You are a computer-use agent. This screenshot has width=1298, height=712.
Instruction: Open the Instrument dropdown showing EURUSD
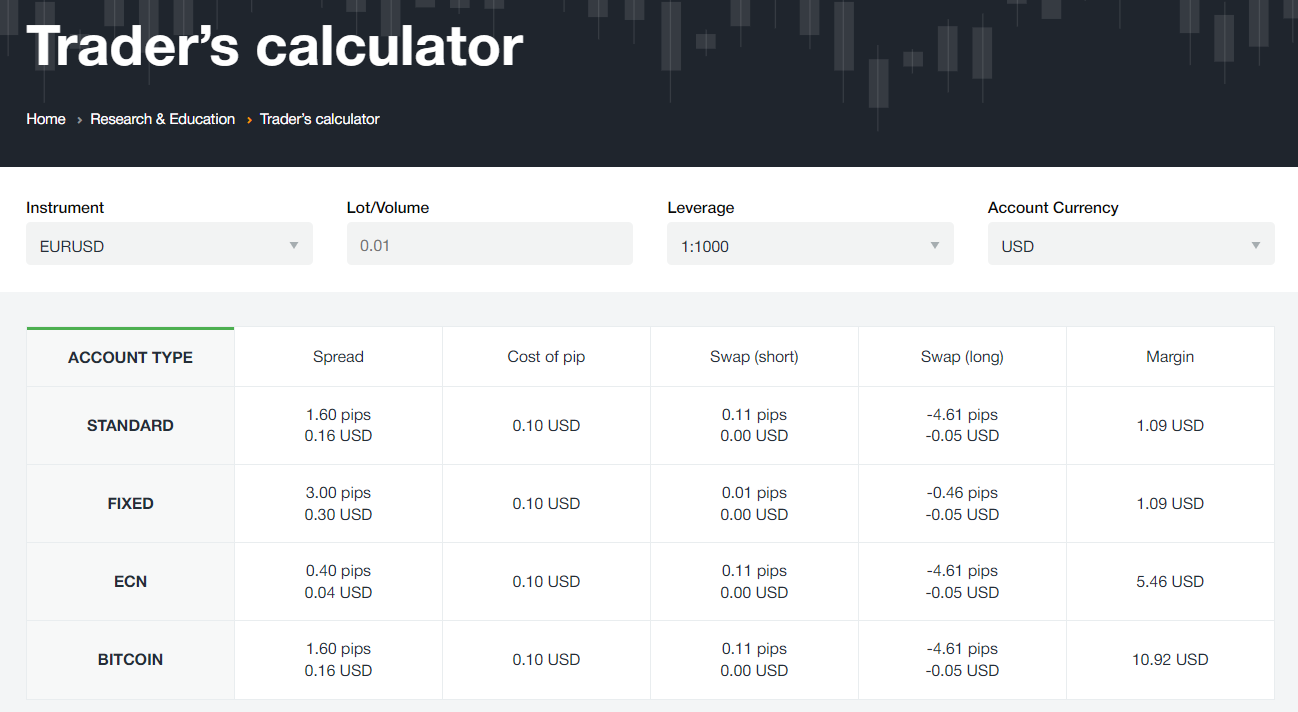(168, 245)
